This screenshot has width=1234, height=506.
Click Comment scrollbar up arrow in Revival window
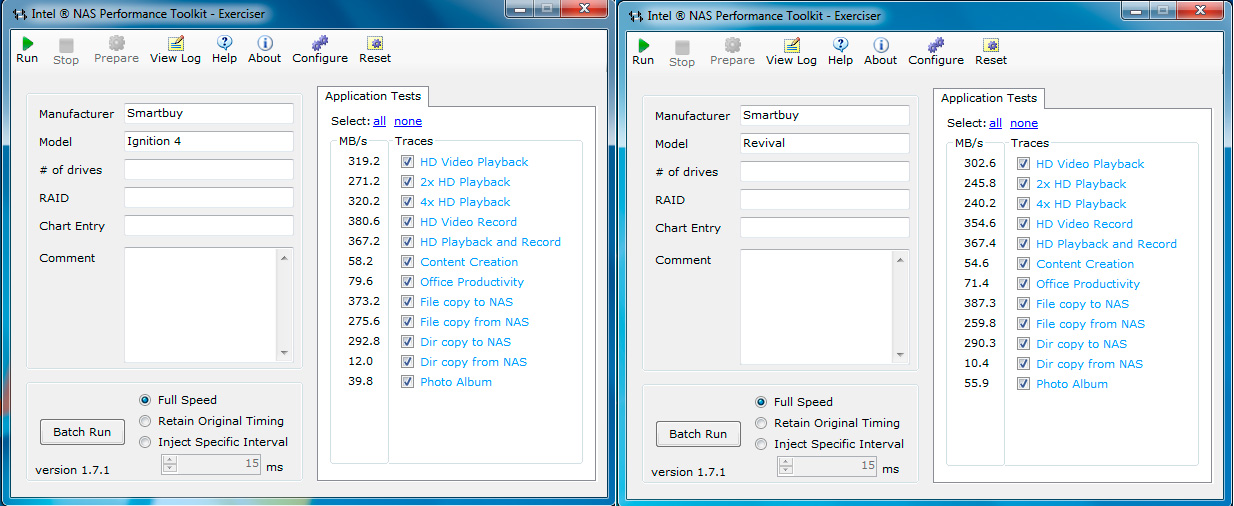pos(901,260)
